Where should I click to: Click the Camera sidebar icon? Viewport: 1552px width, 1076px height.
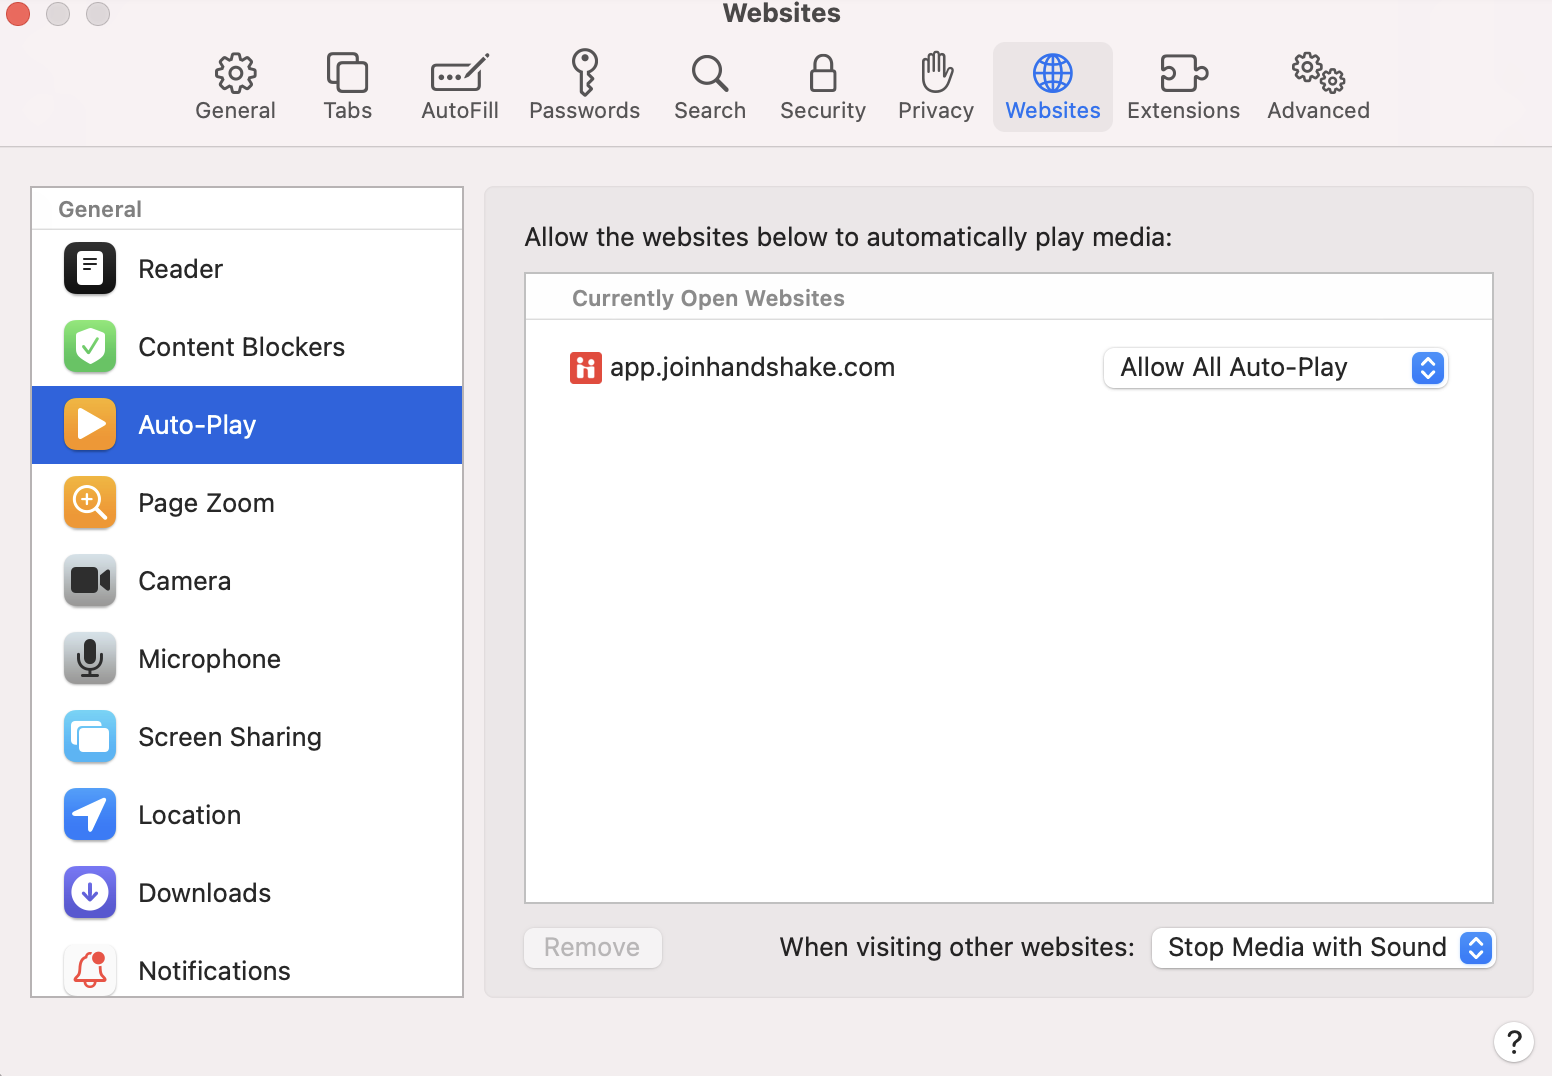(90, 580)
